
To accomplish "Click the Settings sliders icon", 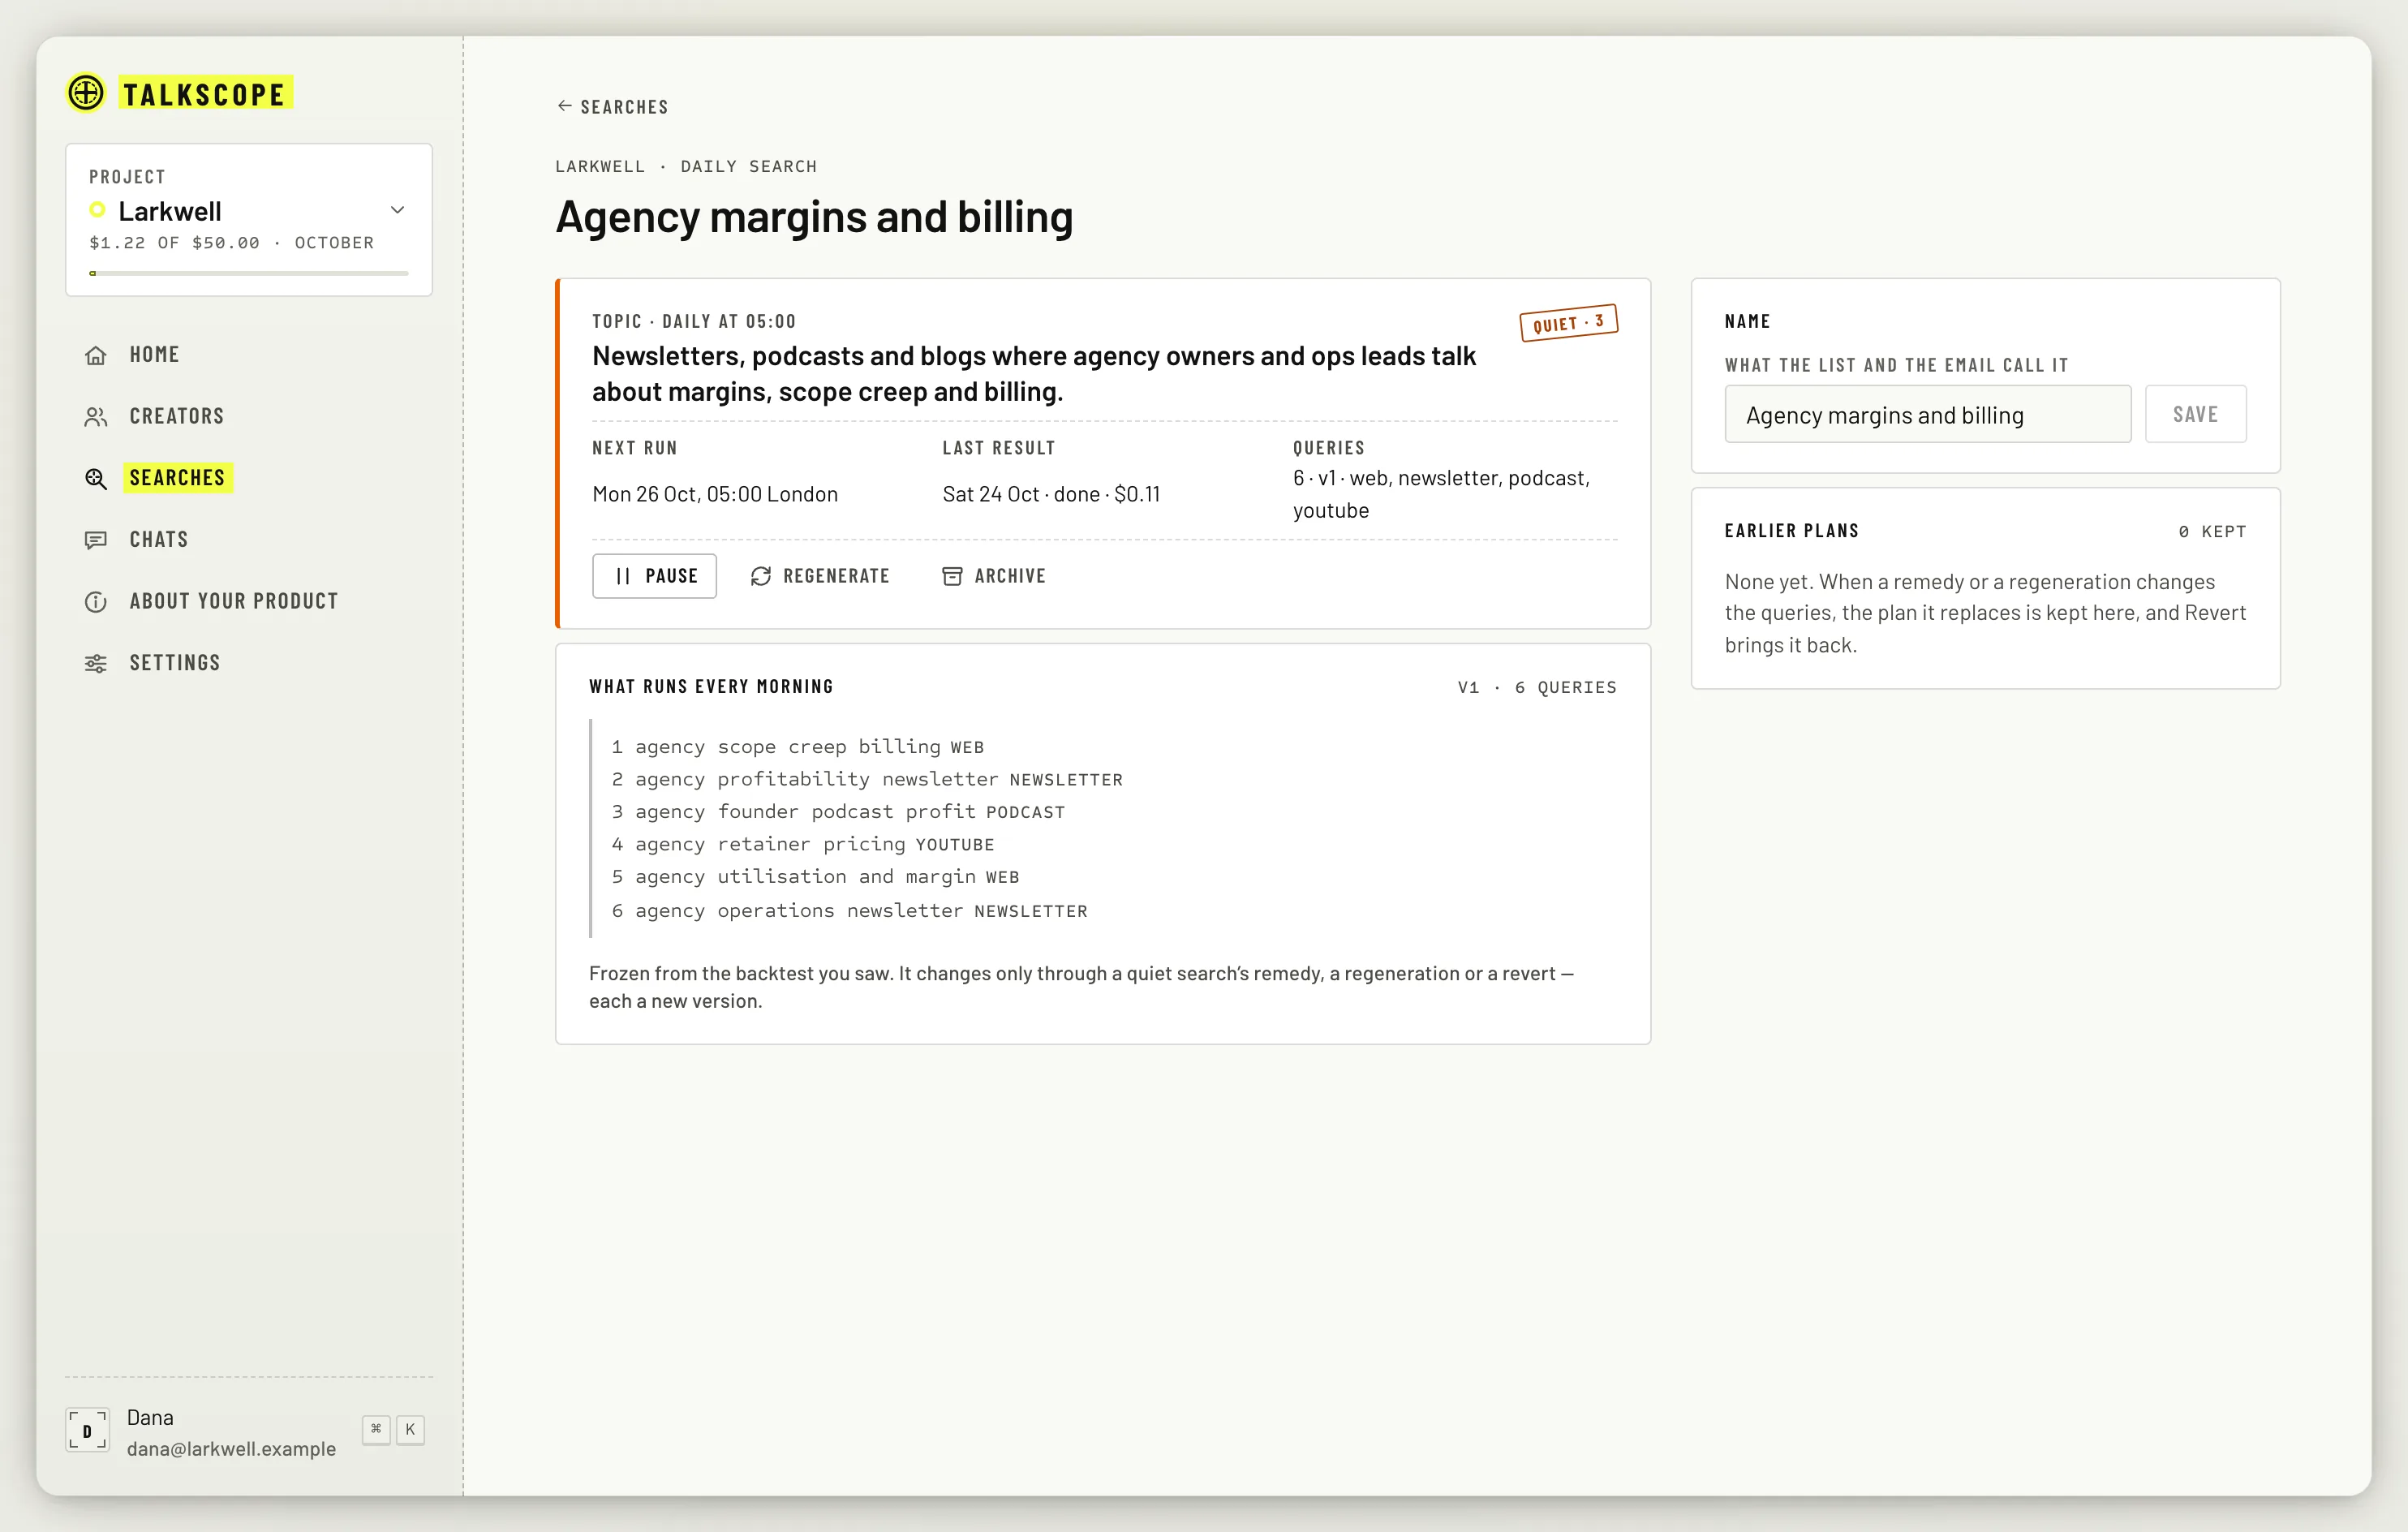I will [x=96, y=663].
